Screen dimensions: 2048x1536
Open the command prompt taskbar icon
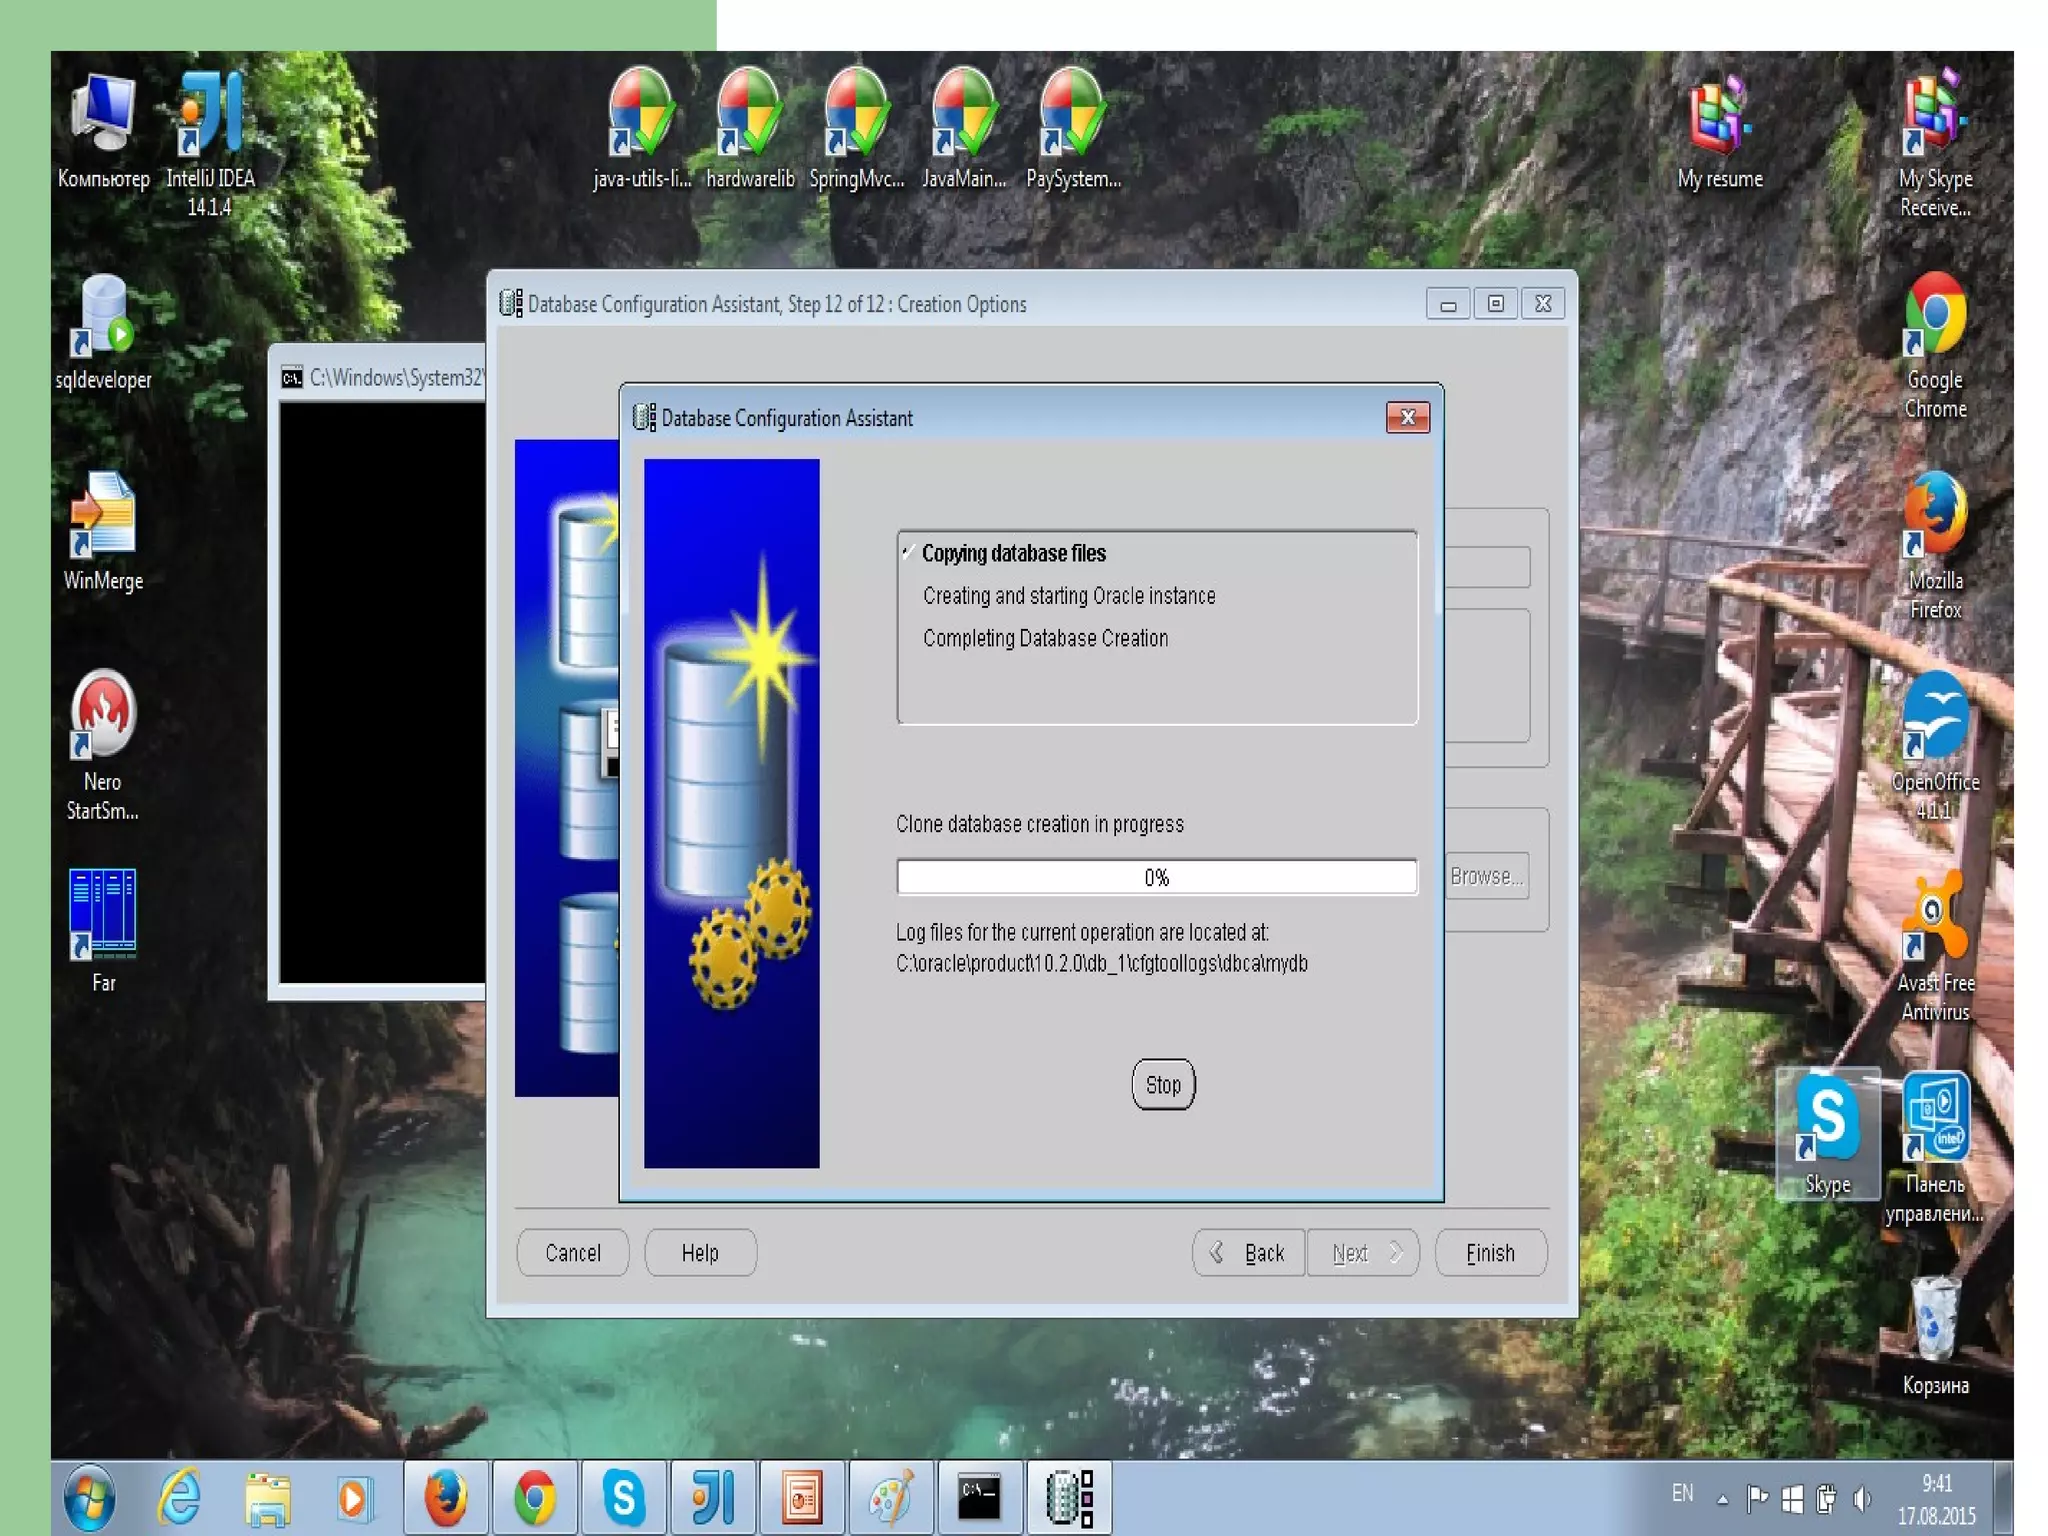pos(979,1497)
